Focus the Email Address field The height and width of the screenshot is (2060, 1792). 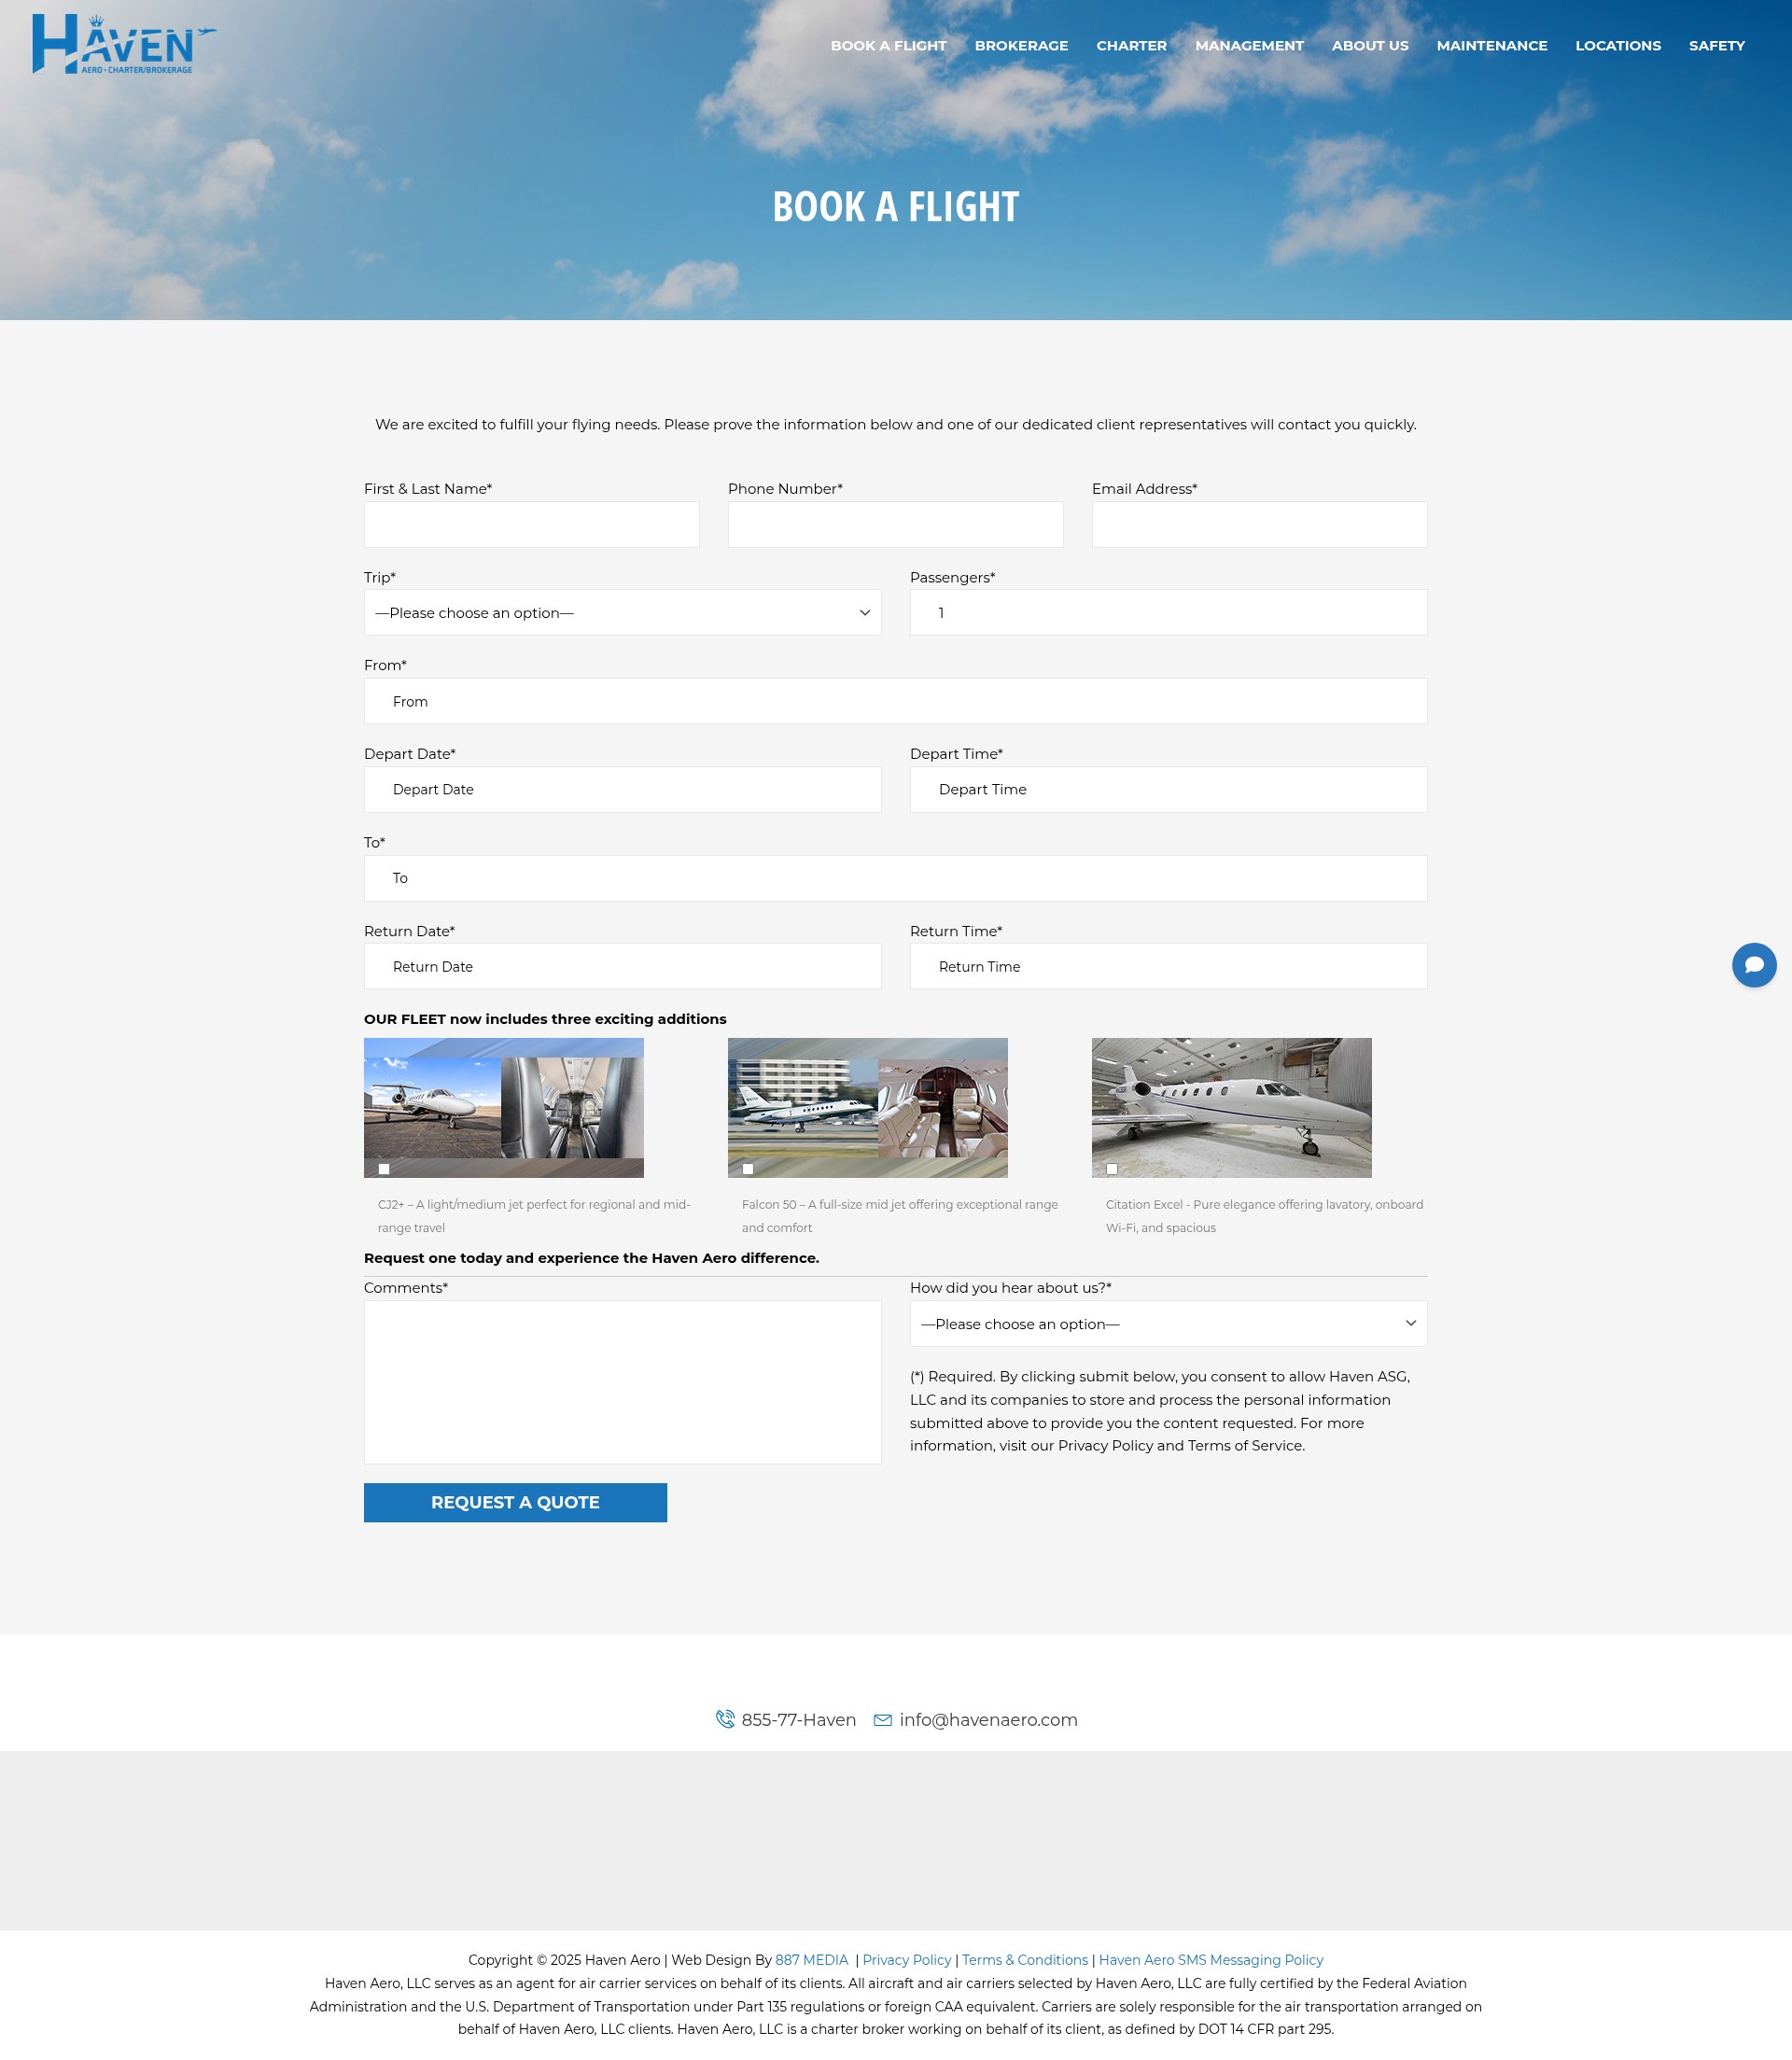coord(1259,524)
